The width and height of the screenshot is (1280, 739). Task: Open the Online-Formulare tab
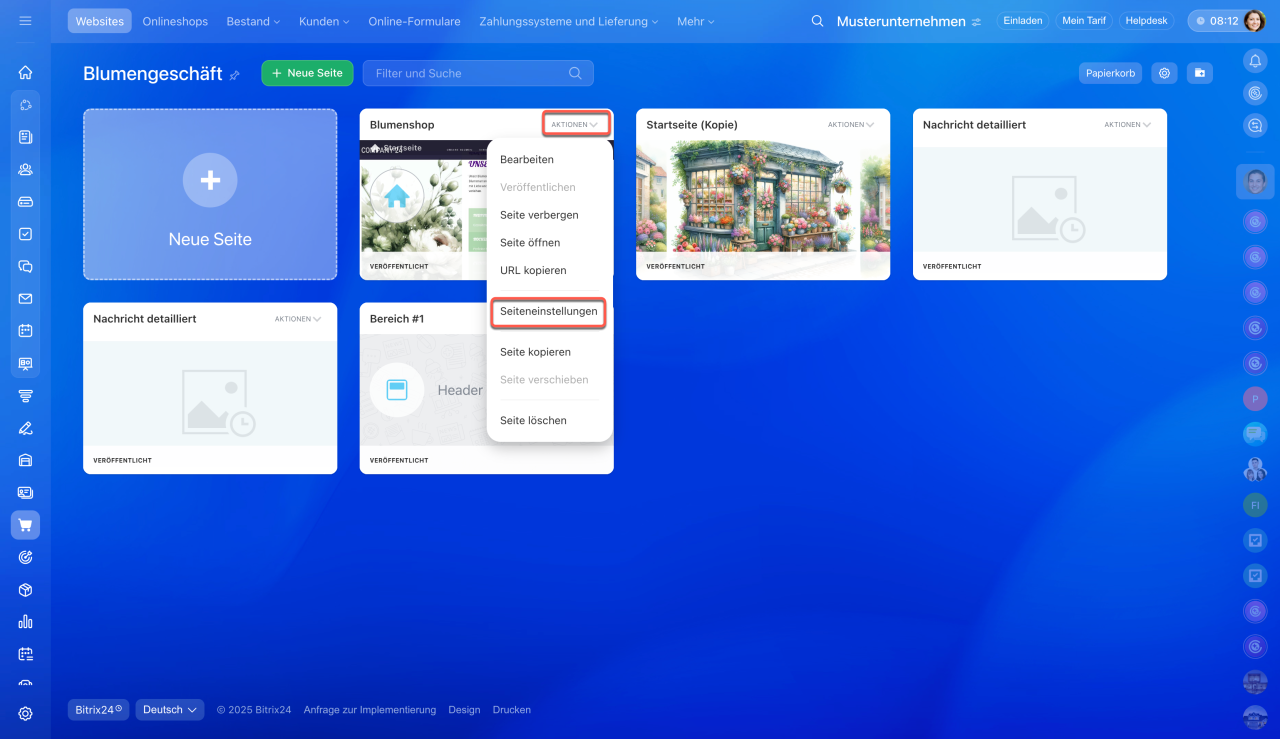click(x=414, y=21)
